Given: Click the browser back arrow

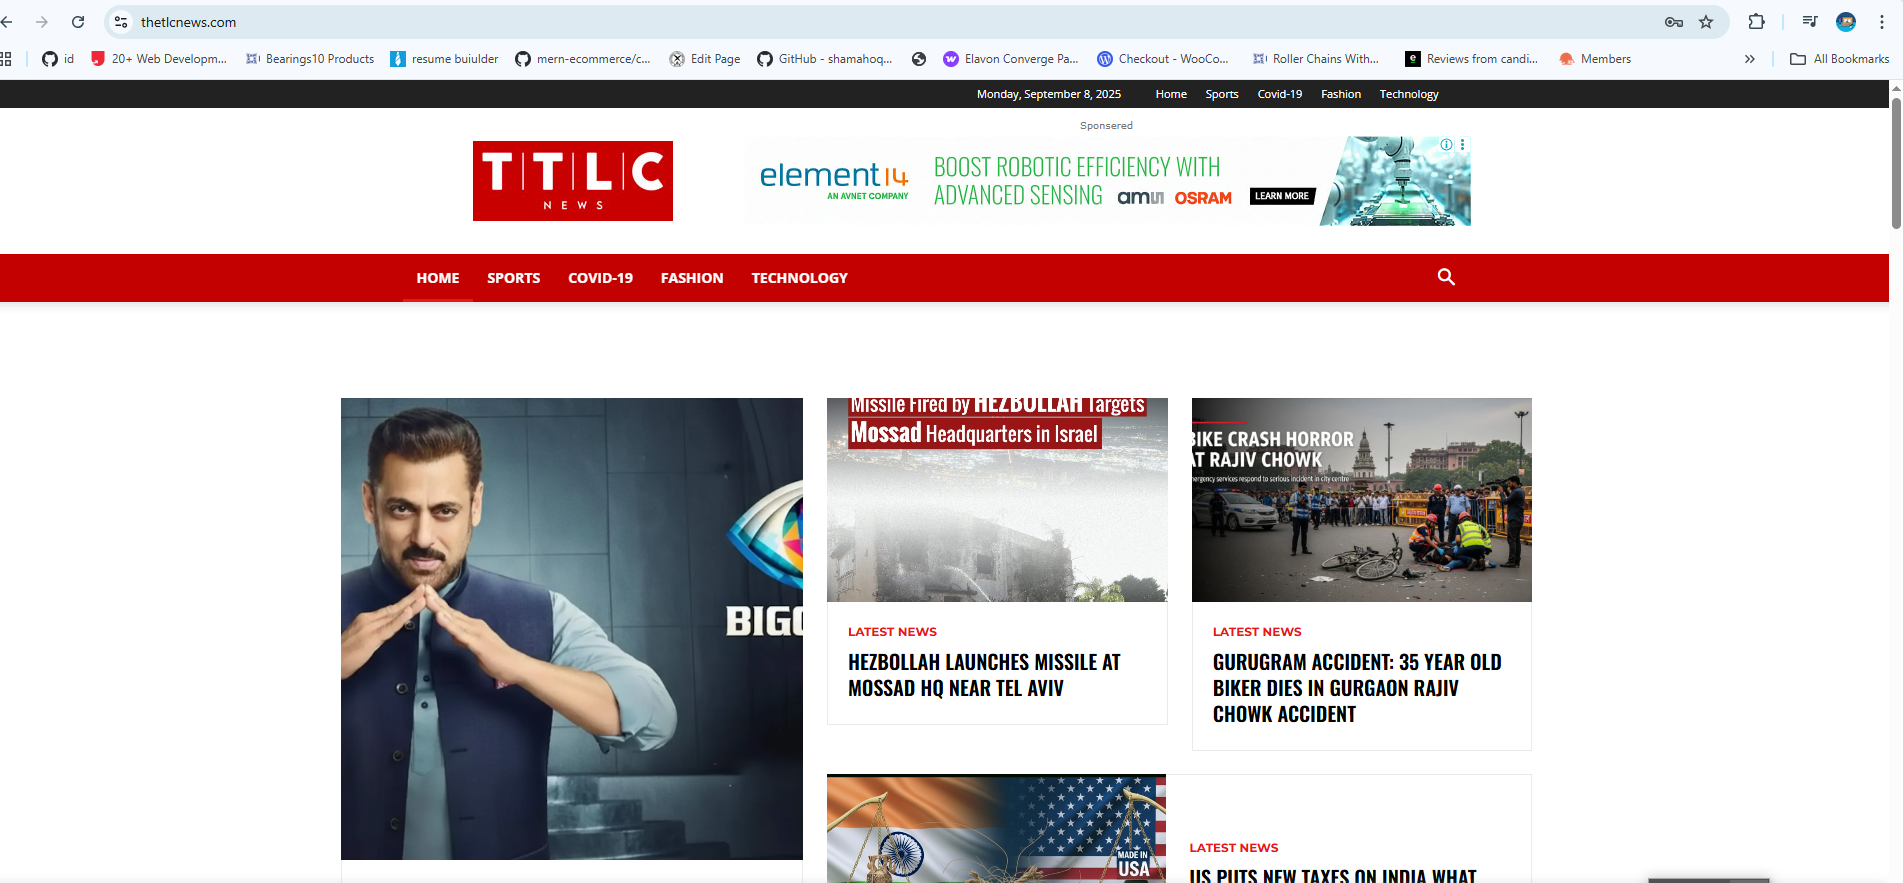Looking at the screenshot, I should [x=7, y=22].
